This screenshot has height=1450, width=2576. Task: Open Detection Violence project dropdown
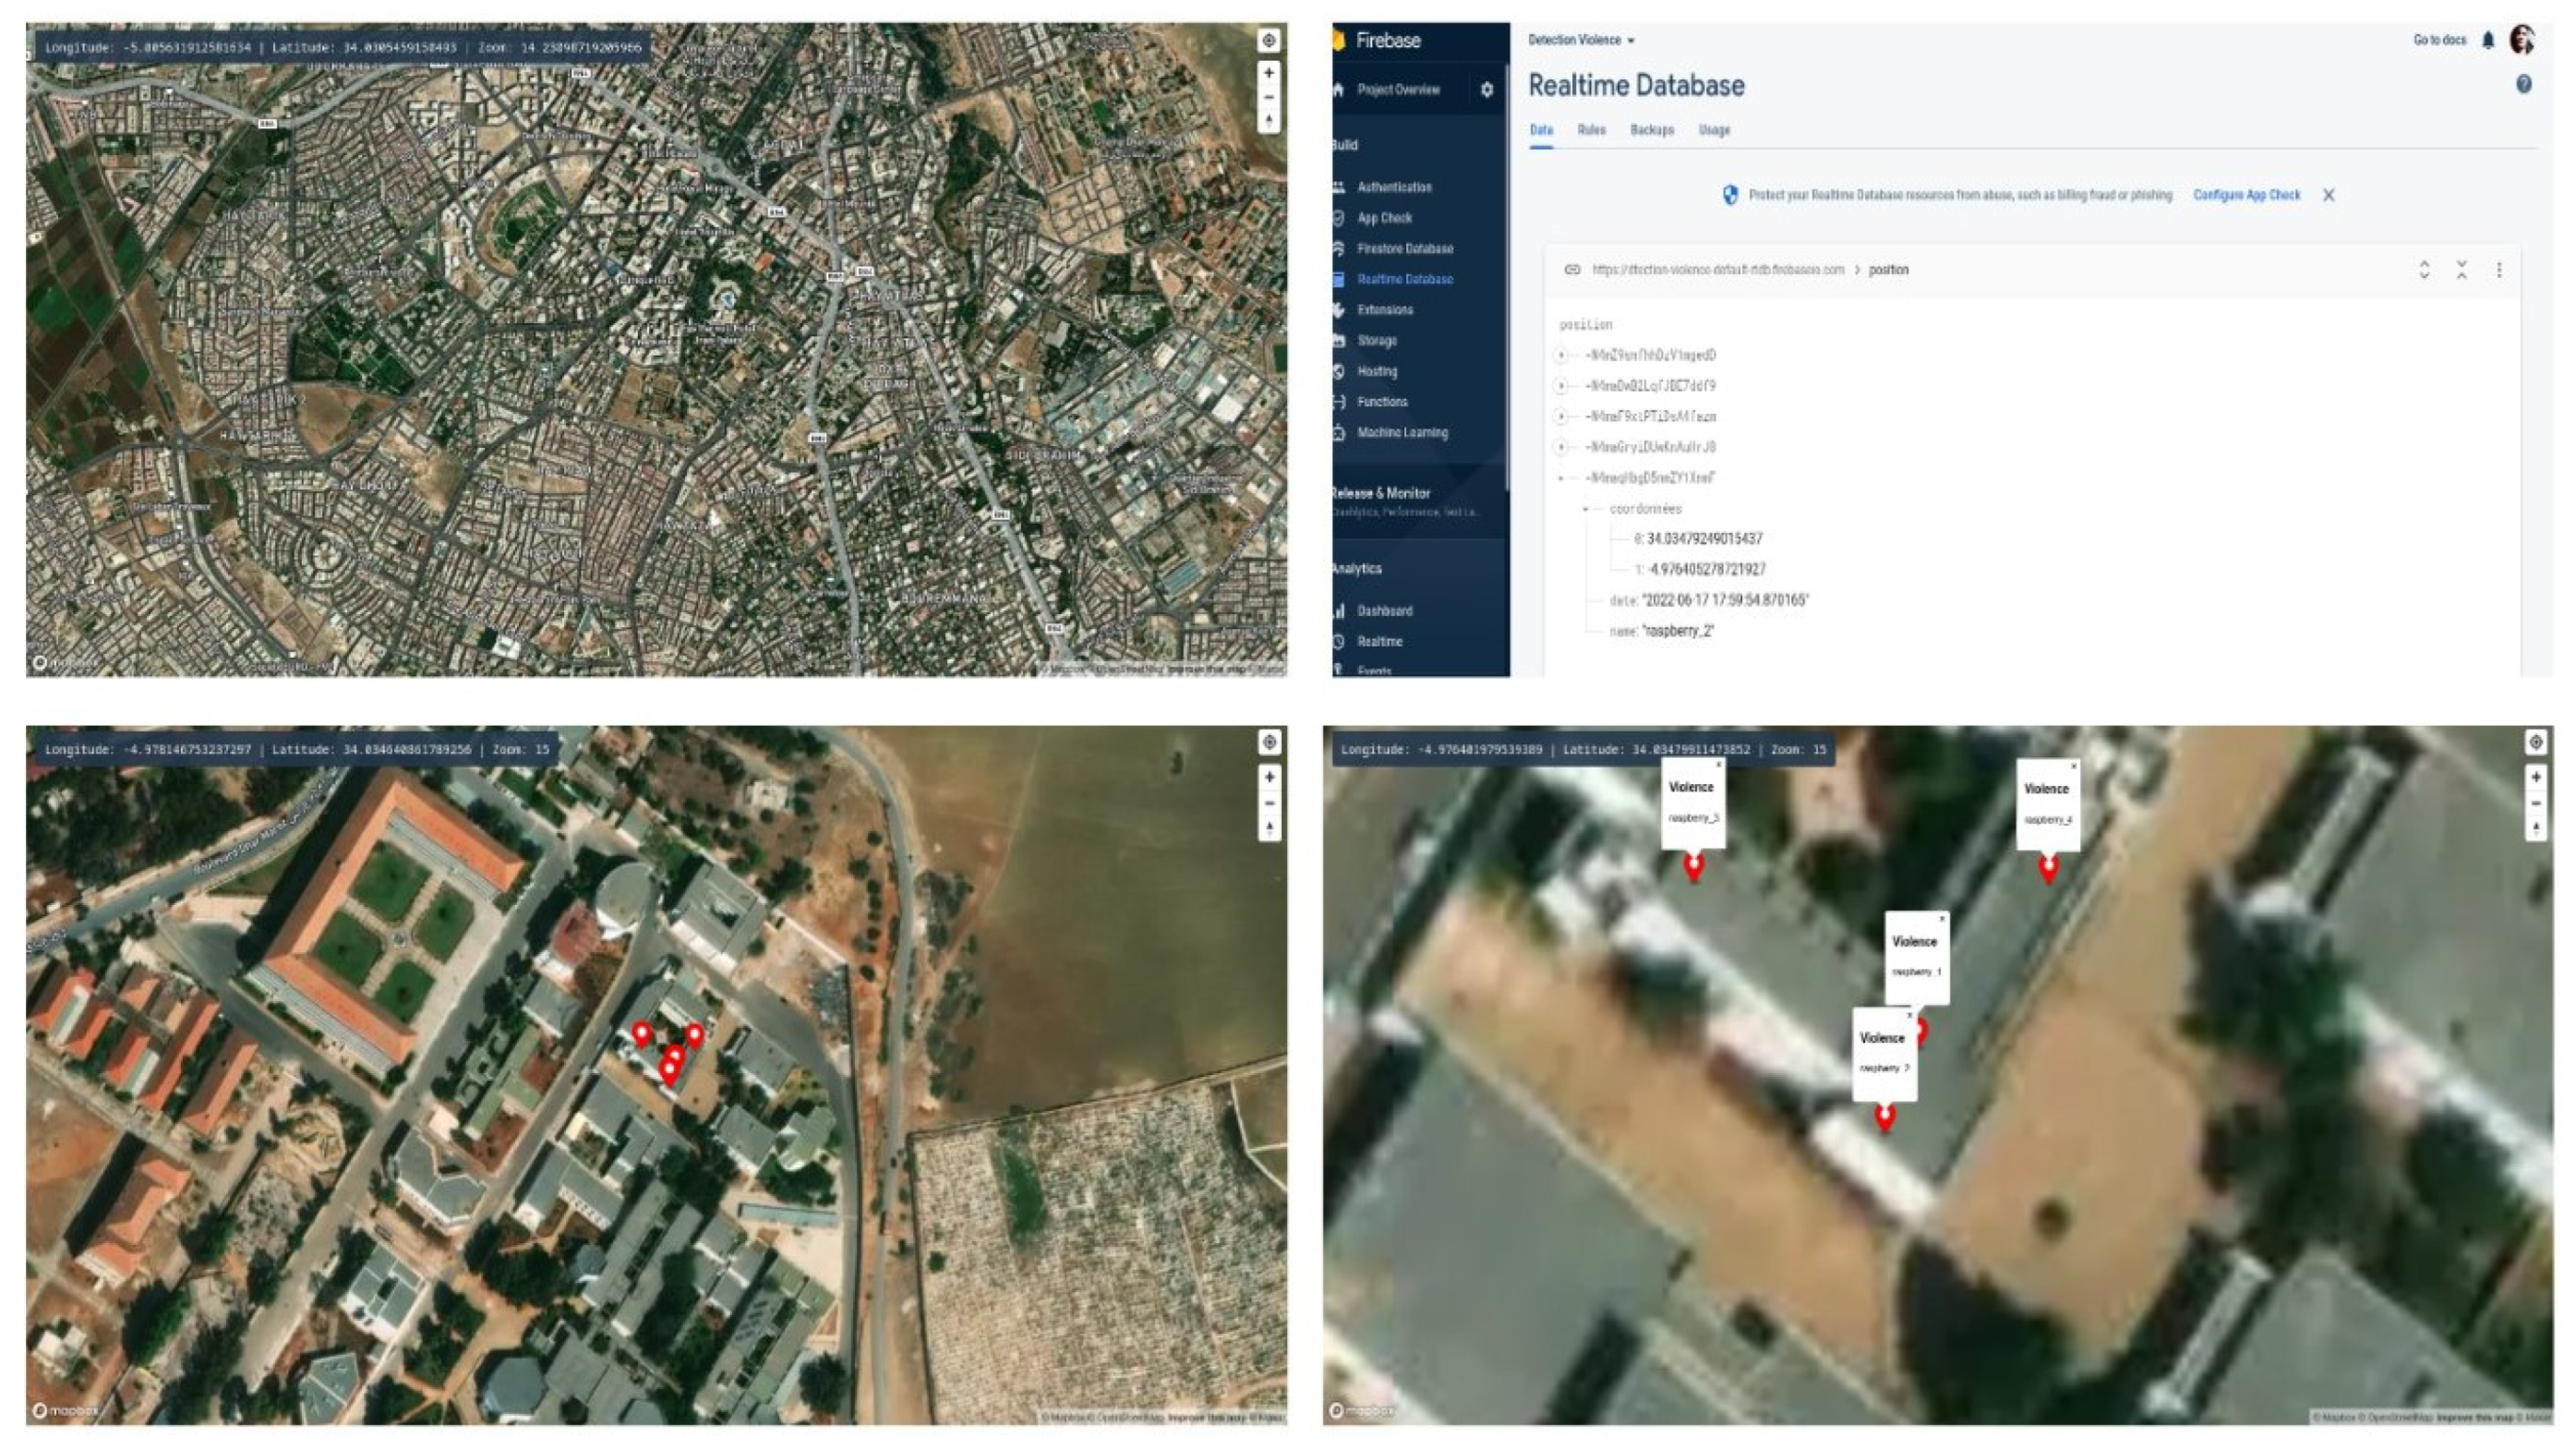pyautogui.click(x=1581, y=40)
